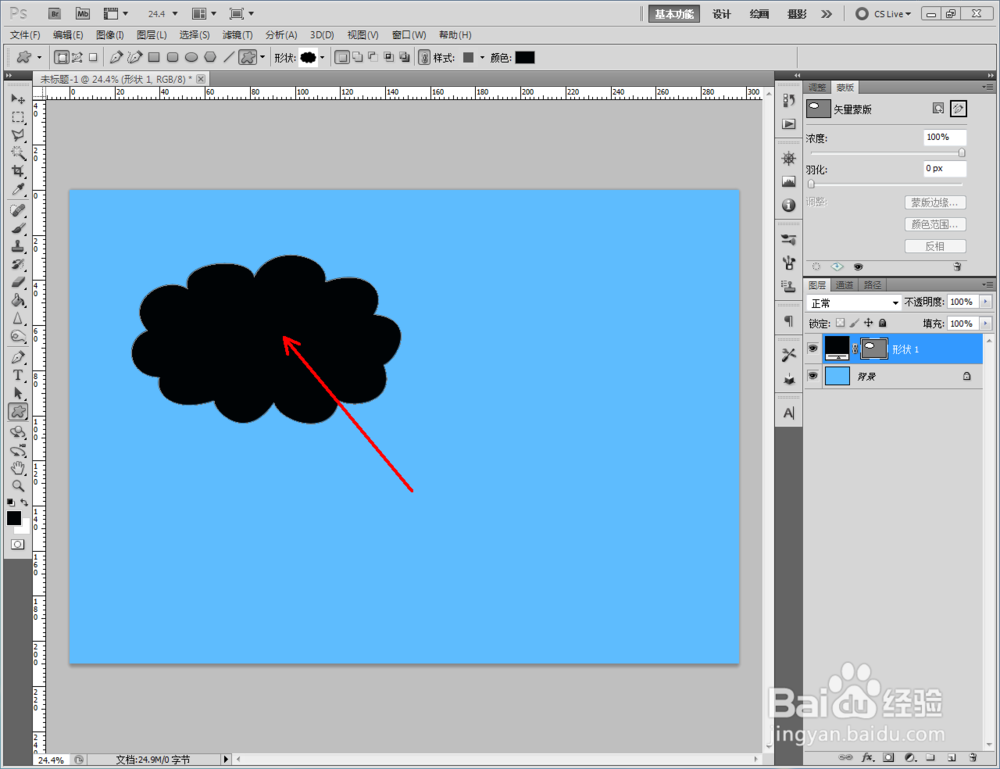Choose Line shape in options bar
Image resolution: width=1000 pixels, height=769 pixels.
pos(228,57)
